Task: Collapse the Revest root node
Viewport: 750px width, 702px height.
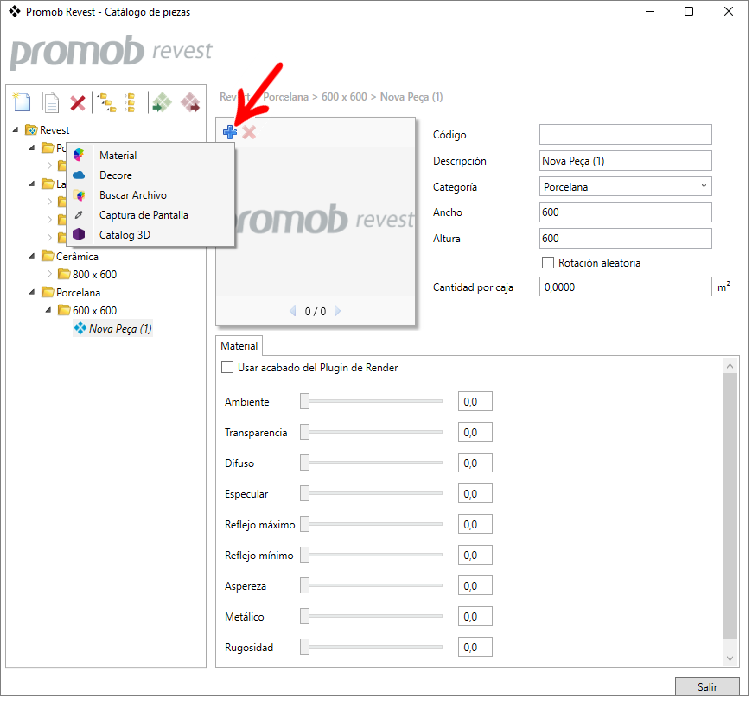Action: click(x=15, y=130)
